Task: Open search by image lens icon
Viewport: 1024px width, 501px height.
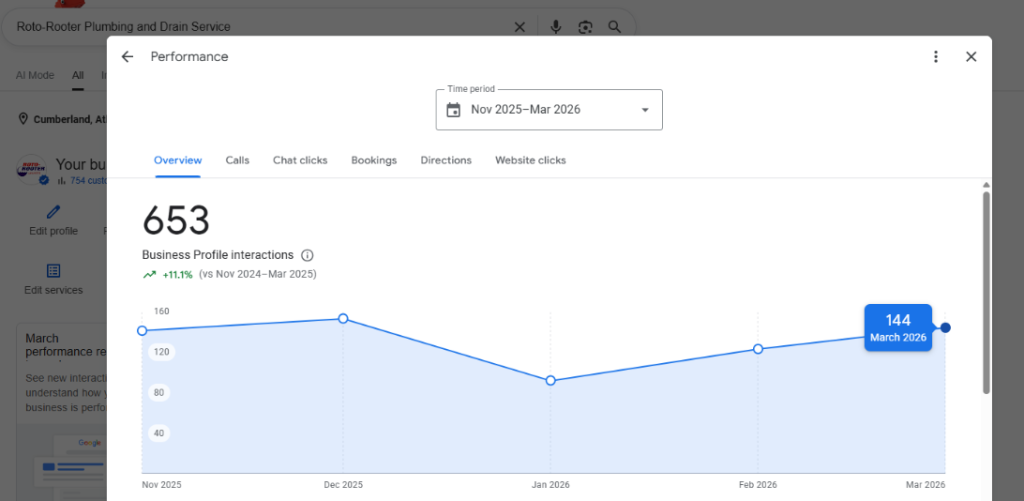Action: pos(585,27)
